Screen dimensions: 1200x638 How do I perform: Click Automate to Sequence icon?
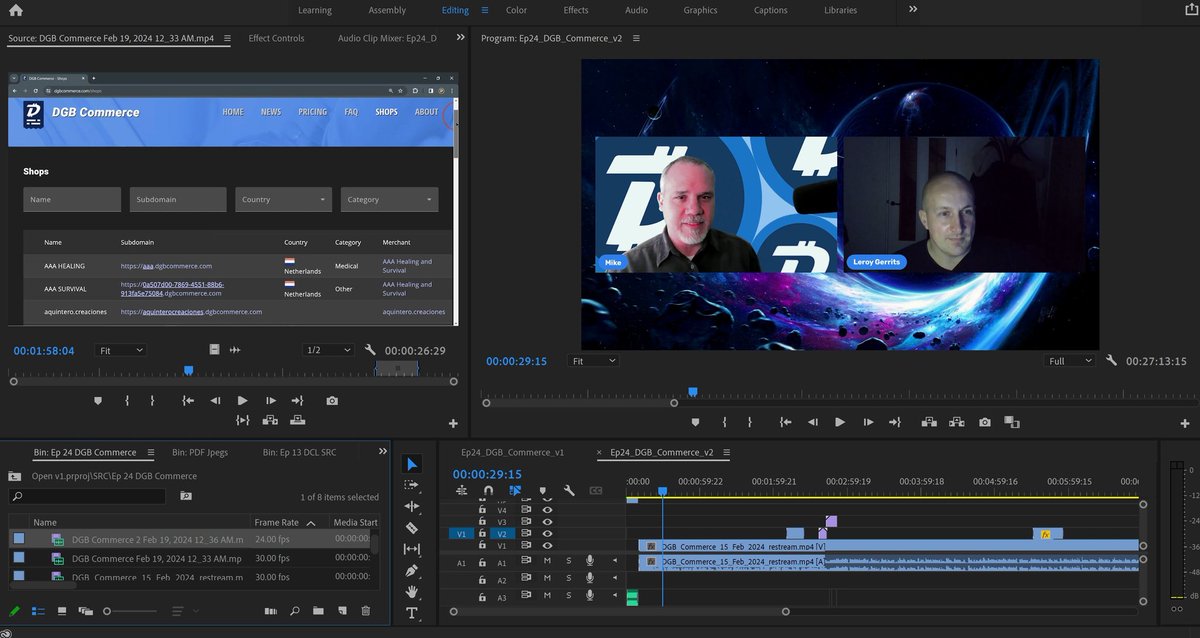pyautogui.click(x=271, y=611)
